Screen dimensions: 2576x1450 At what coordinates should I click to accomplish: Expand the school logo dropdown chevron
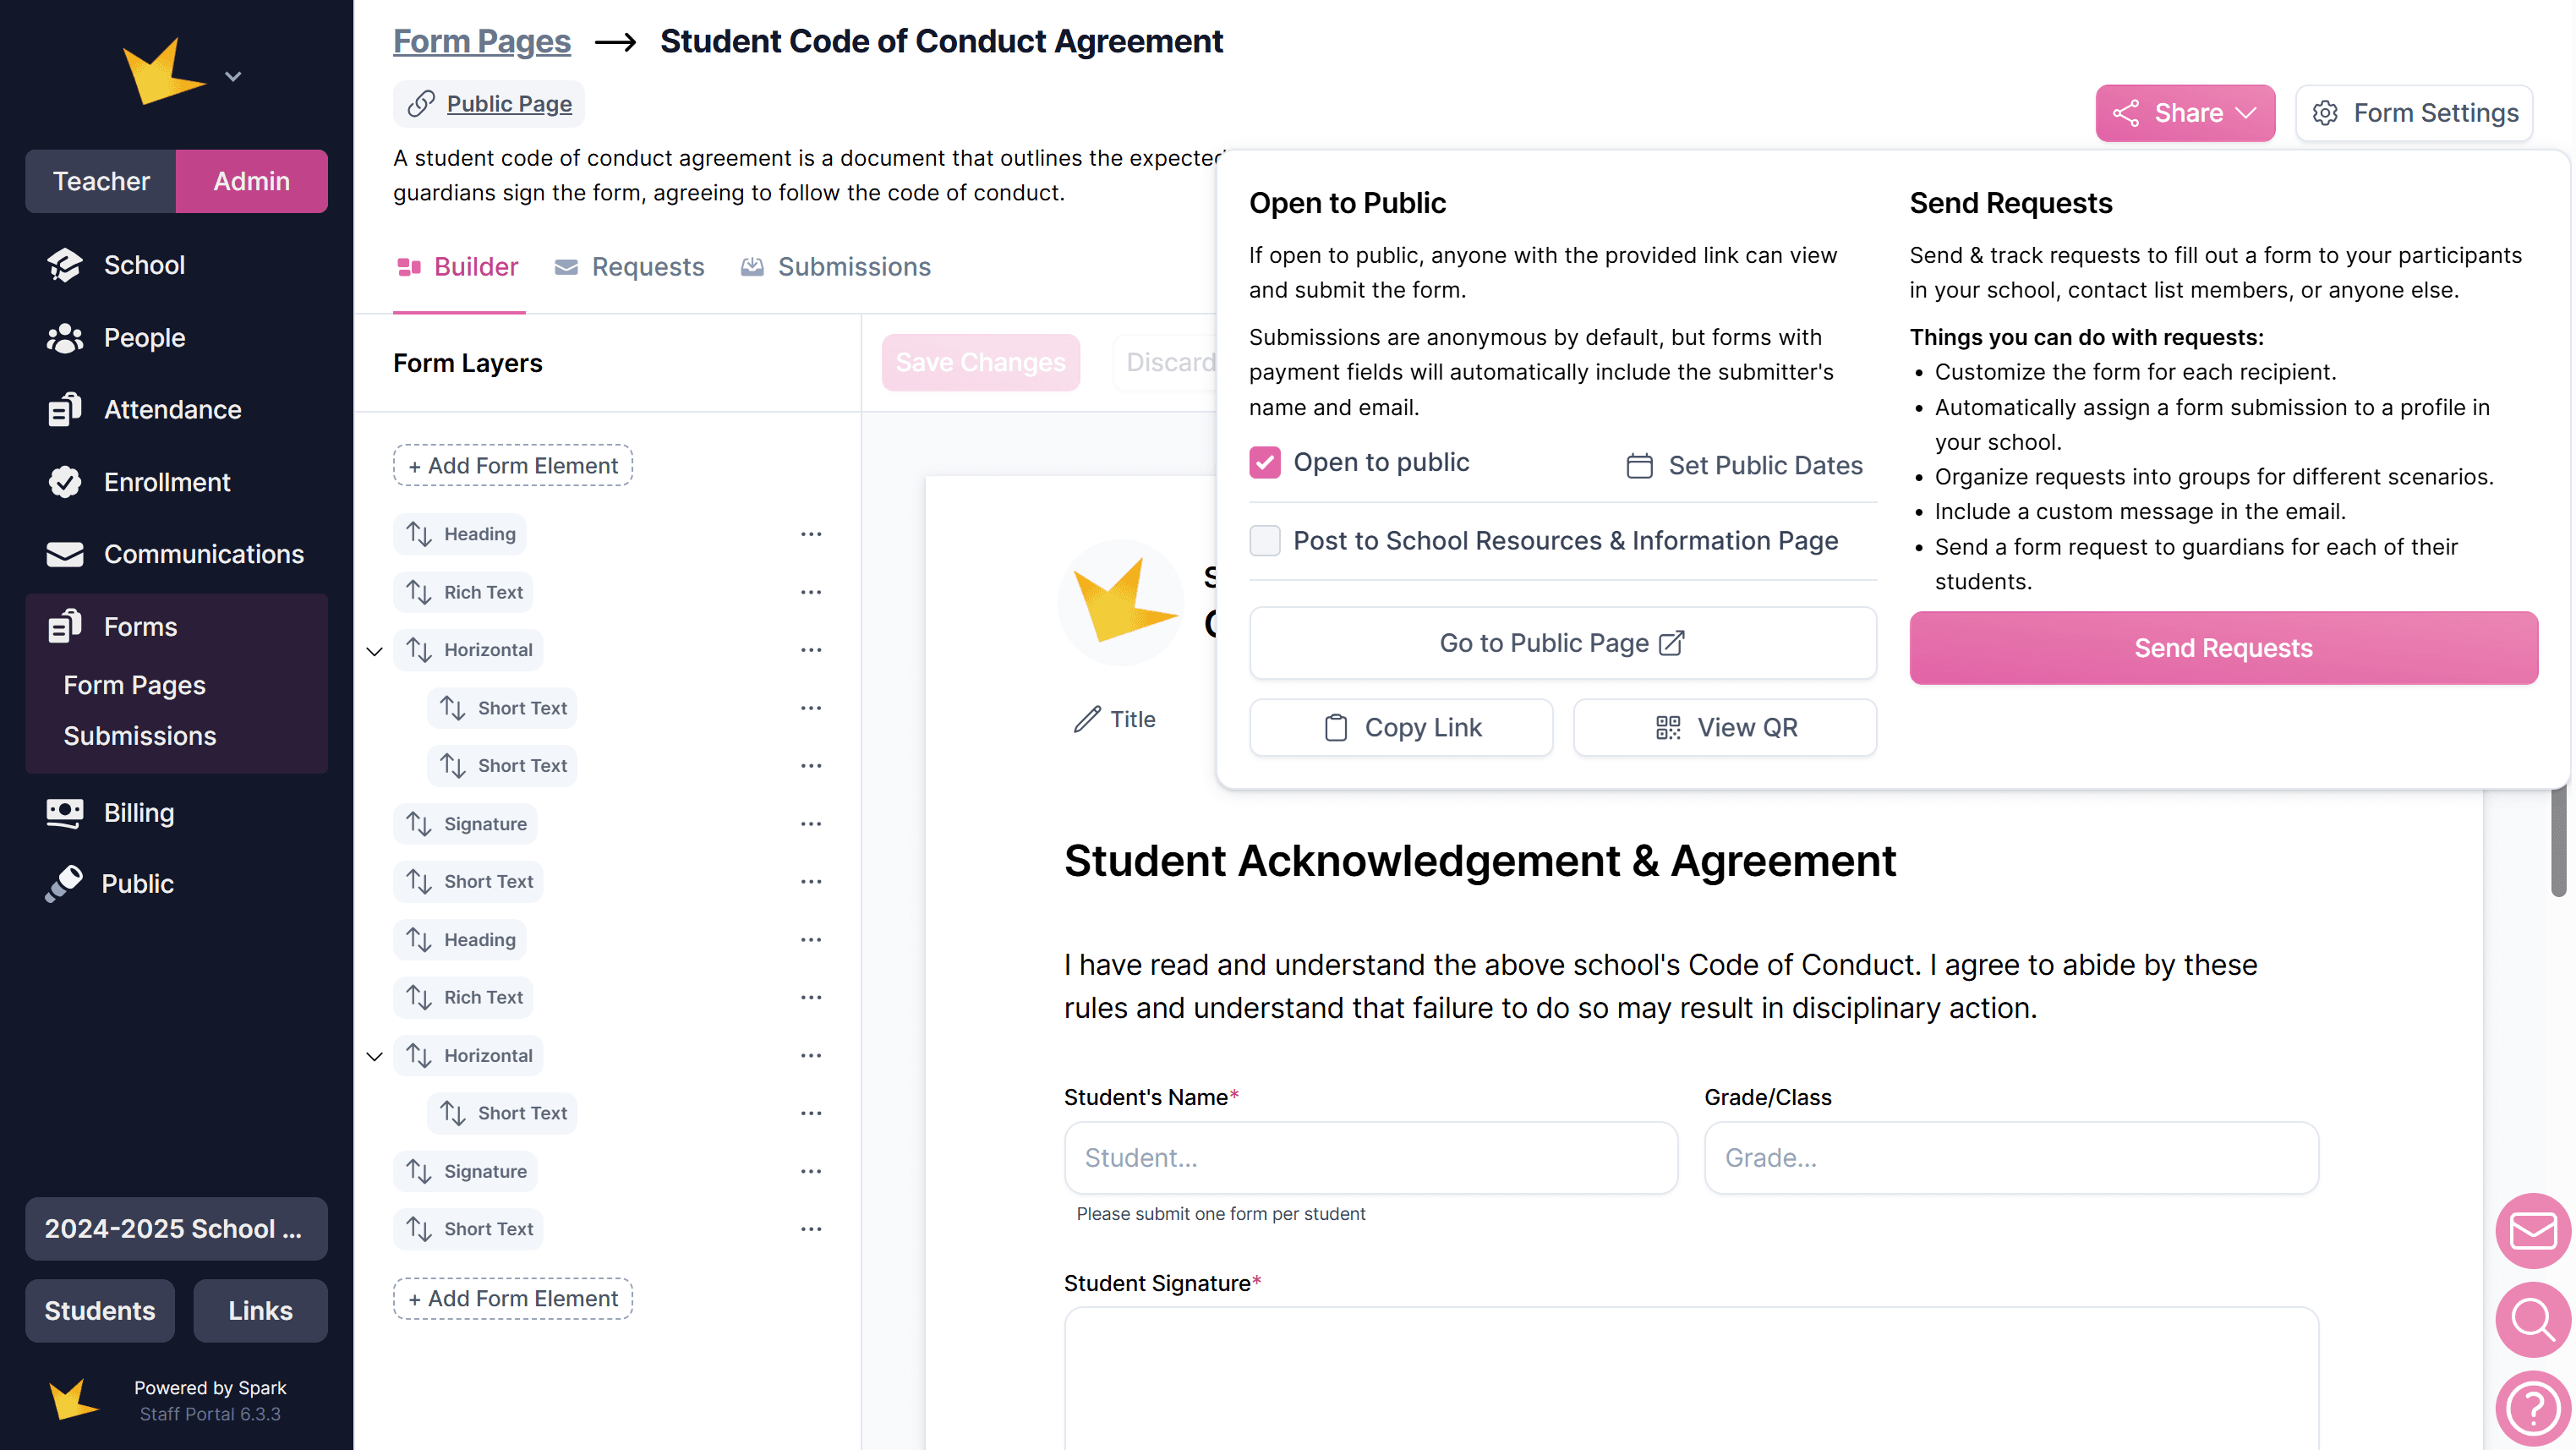pos(233,77)
